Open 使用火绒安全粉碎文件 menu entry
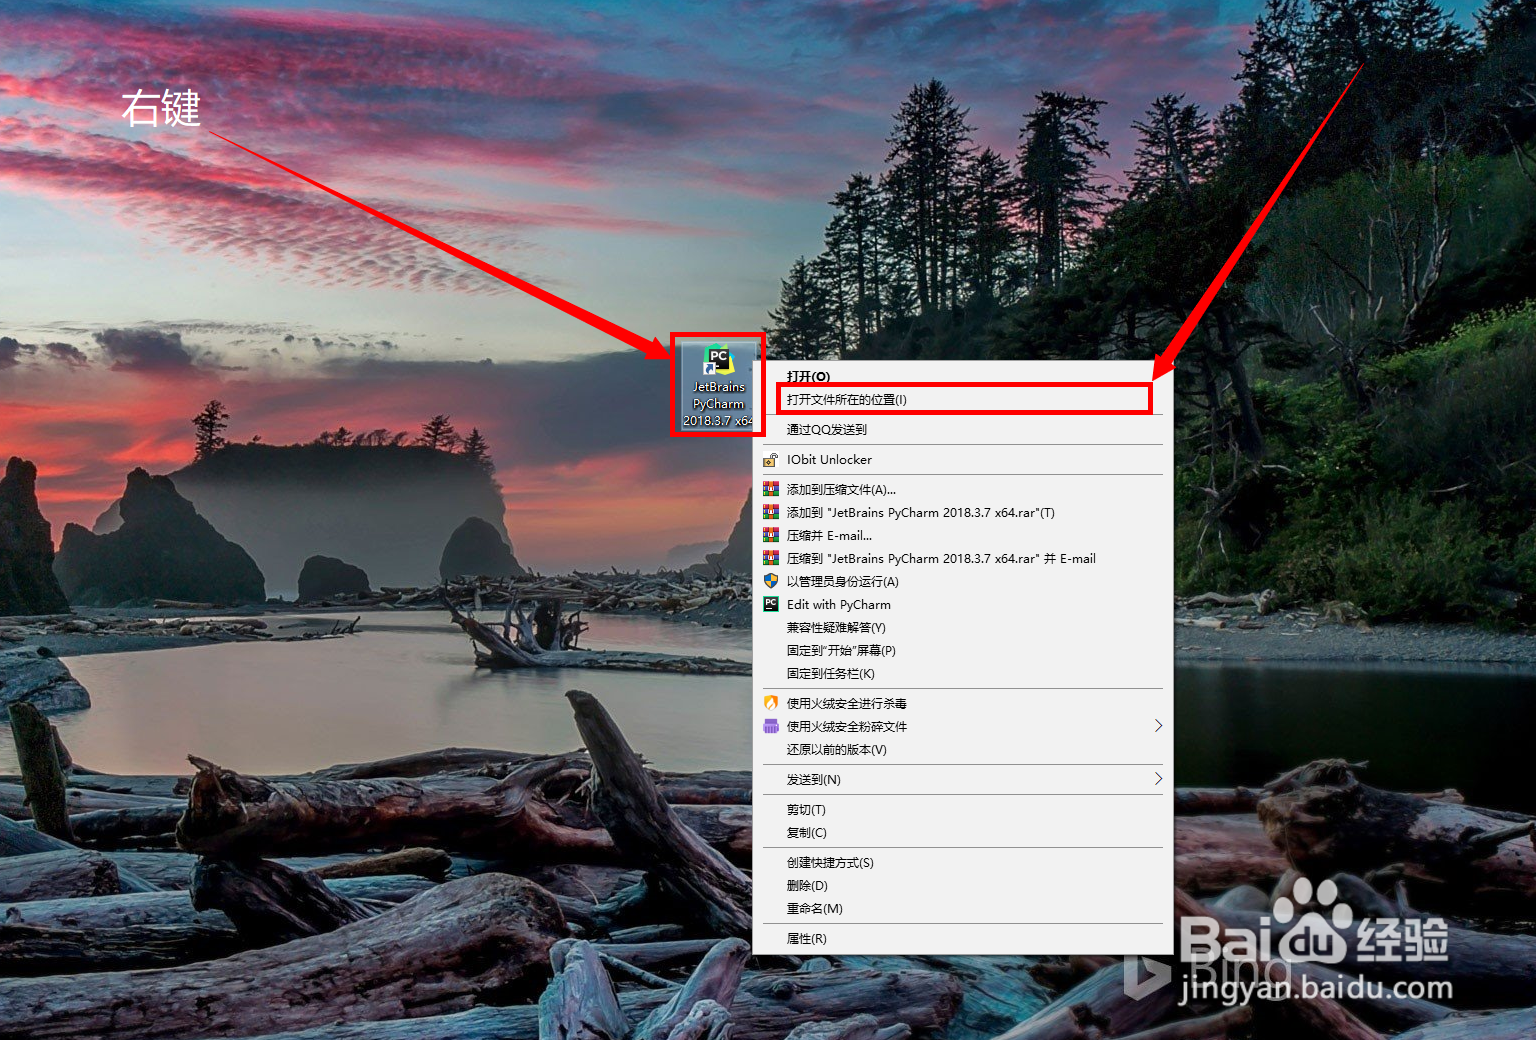 tap(962, 726)
